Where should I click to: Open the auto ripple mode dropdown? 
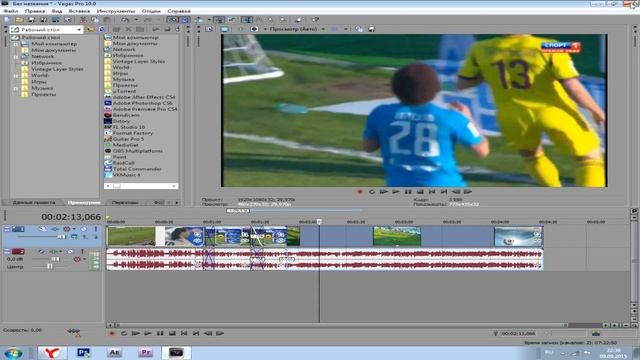[x=209, y=20]
